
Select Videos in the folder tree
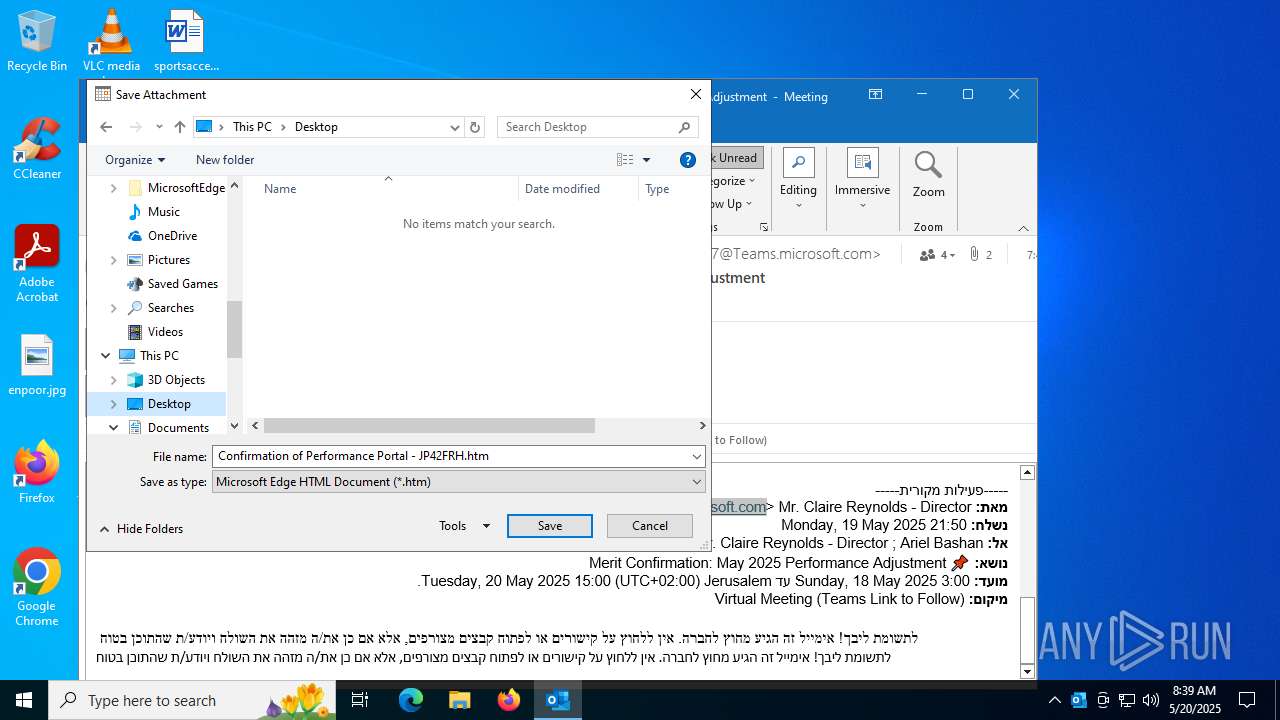[x=165, y=332]
